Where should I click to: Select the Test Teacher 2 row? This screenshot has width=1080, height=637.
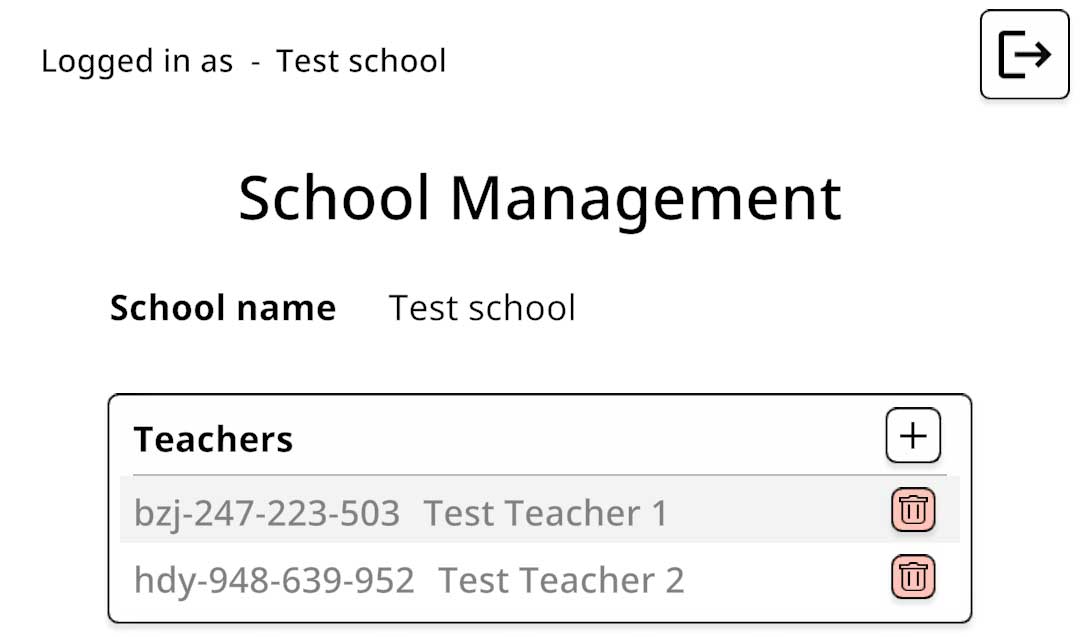539,577
